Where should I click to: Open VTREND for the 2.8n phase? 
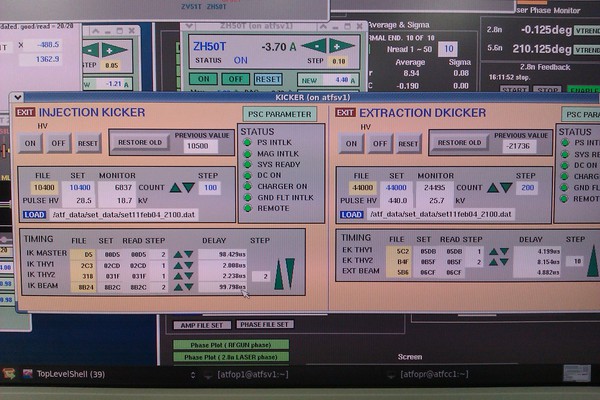[587, 30]
